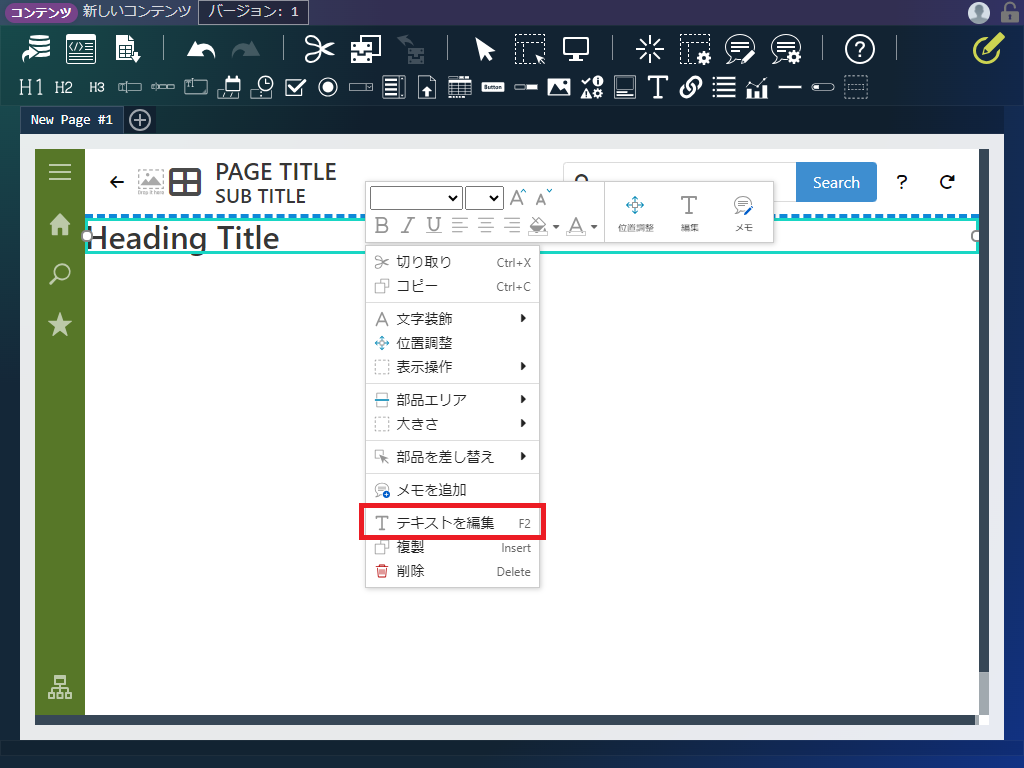Image resolution: width=1024 pixels, height=768 pixels.
Task: Insert a radio button component
Action: tap(328, 87)
